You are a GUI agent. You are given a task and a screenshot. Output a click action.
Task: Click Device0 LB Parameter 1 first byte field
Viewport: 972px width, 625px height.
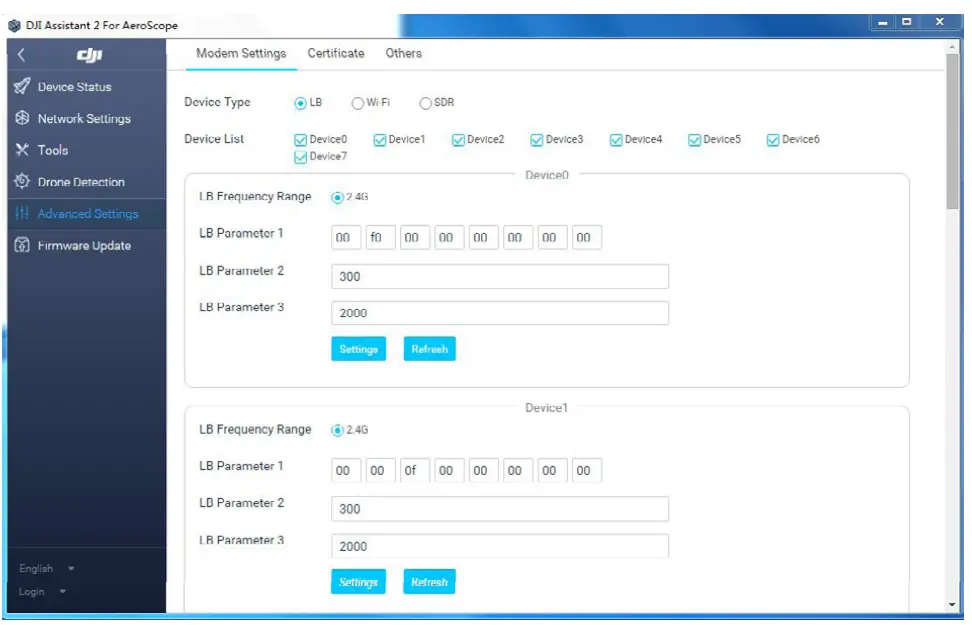346,237
